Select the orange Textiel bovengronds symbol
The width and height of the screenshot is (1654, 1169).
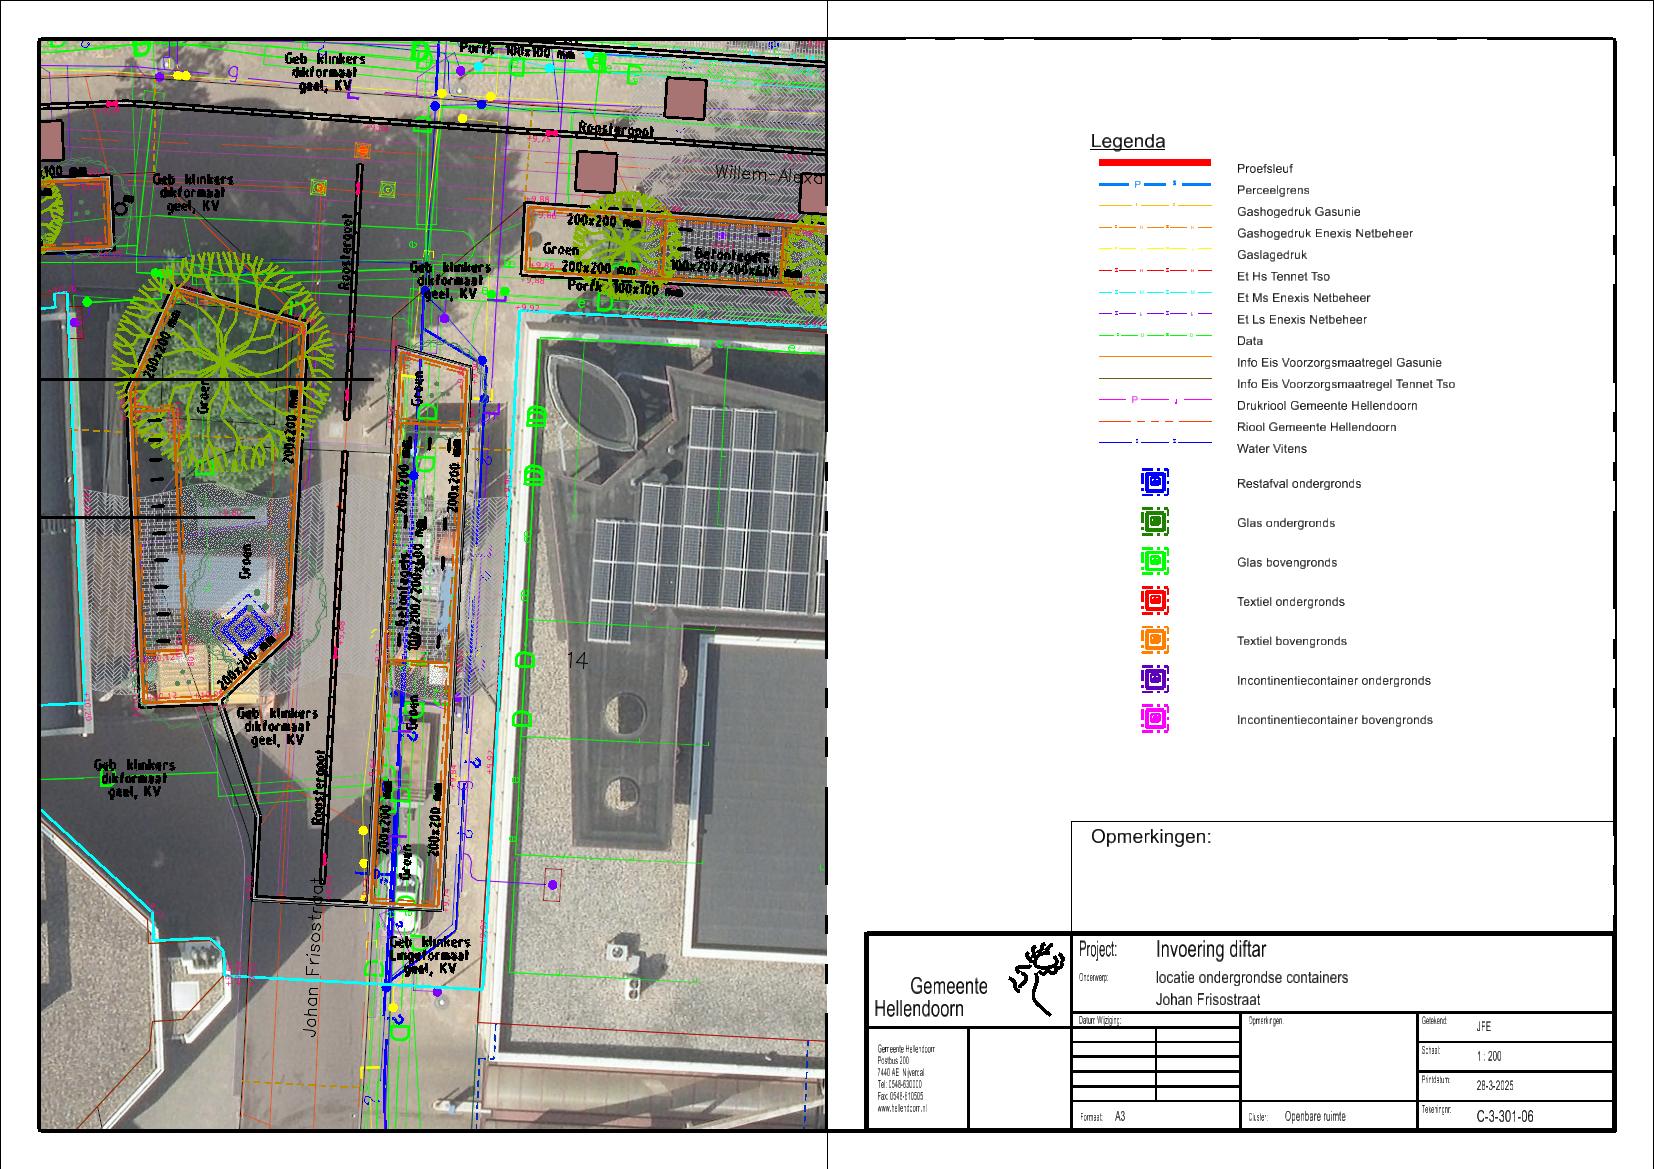tap(1154, 640)
